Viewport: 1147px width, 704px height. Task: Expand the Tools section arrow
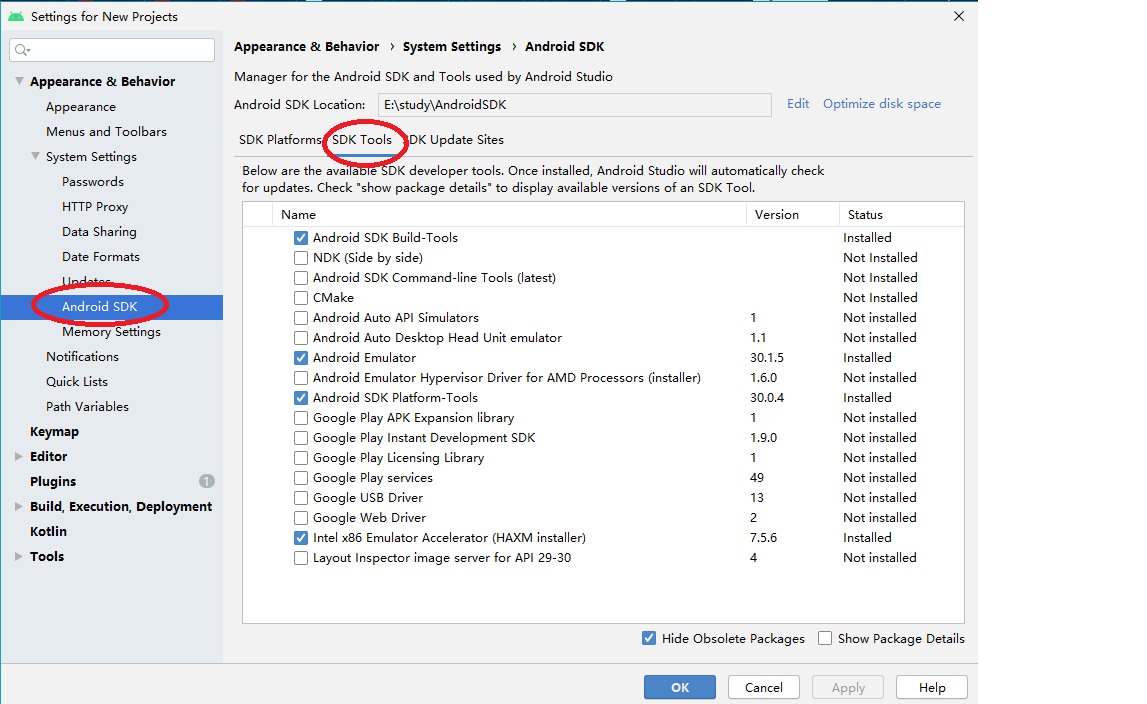[x=19, y=556]
